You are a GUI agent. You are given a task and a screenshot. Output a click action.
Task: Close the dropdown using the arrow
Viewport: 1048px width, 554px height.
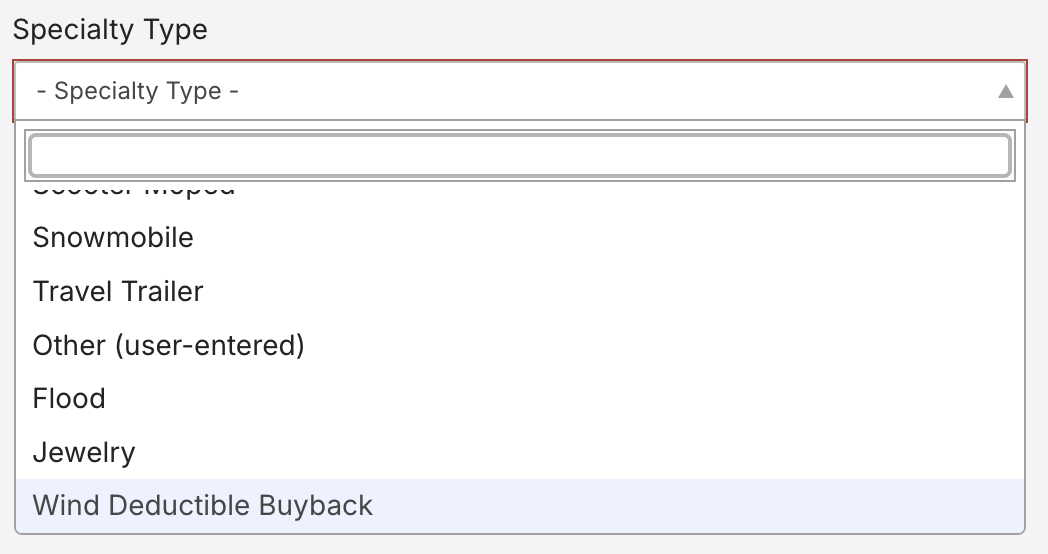(x=1006, y=92)
